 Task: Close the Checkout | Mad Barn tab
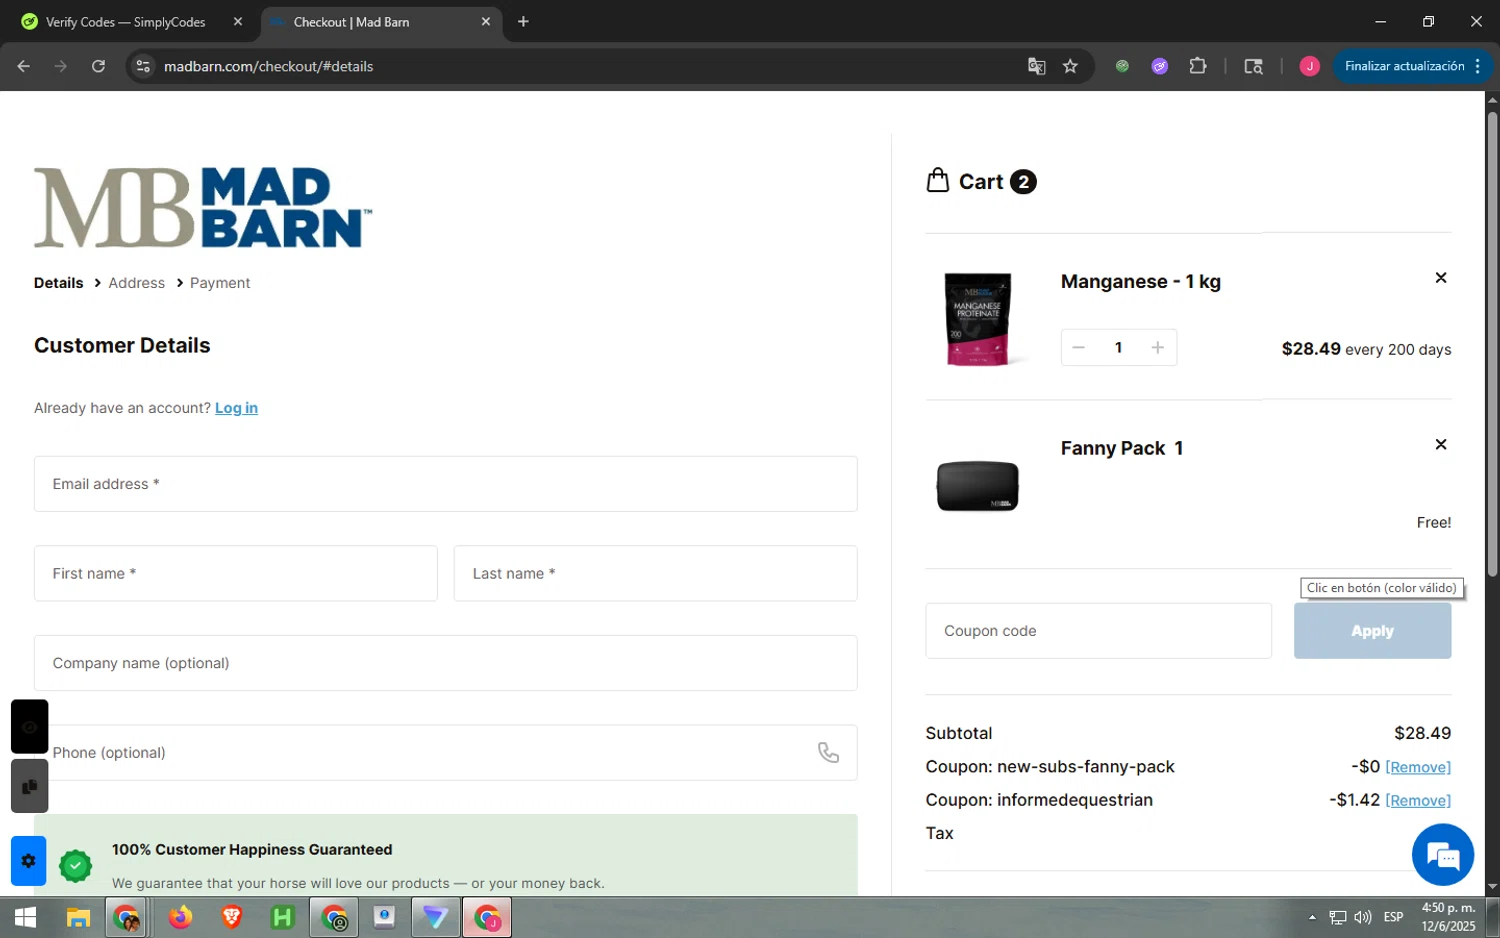pos(486,21)
